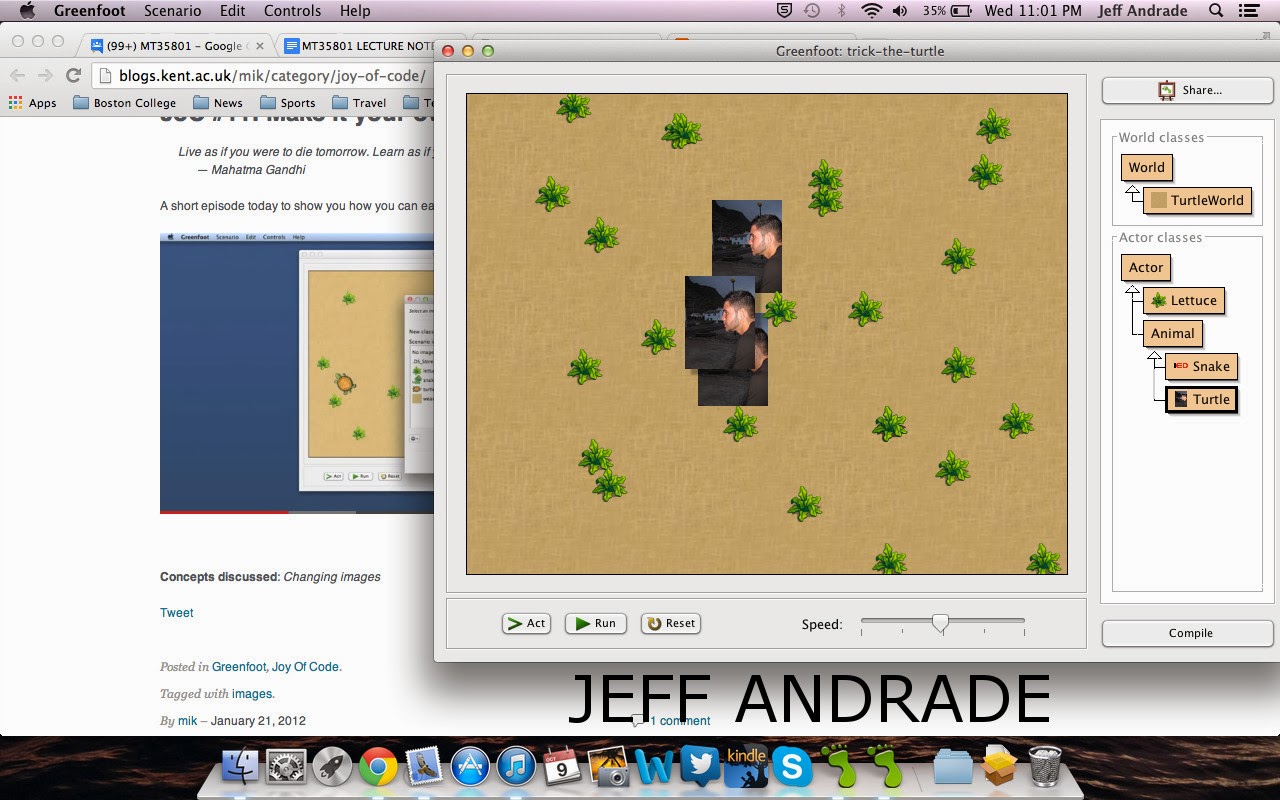Open iTunes from the Dock
The height and width of the screenshot is (800, 1280).
[x=516, y=767]
